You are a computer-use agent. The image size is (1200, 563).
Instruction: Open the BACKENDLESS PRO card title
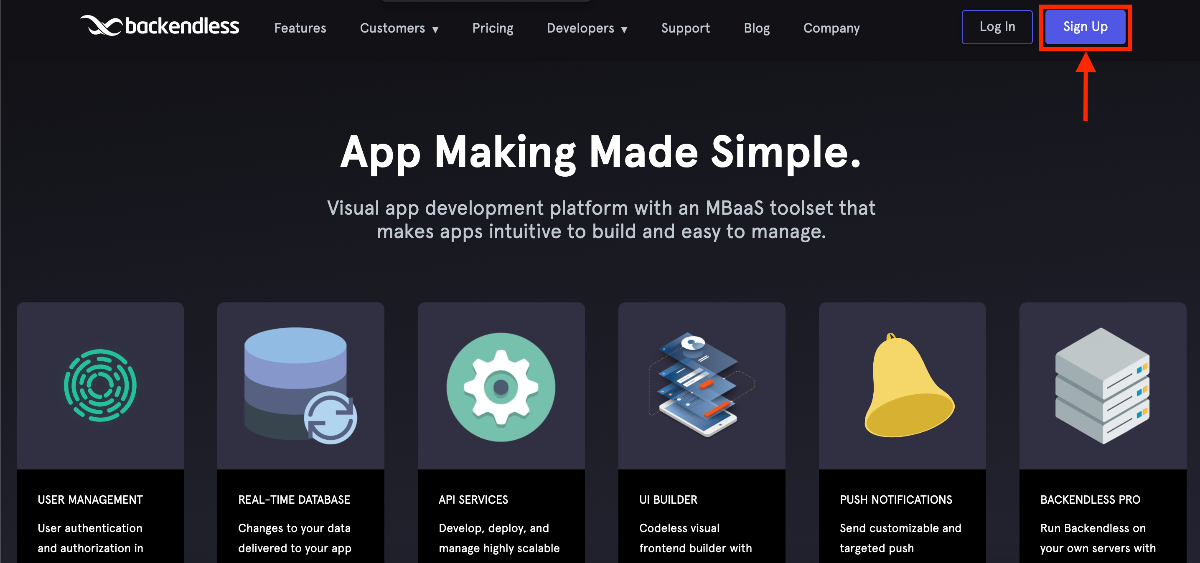tap(1090, 499)
